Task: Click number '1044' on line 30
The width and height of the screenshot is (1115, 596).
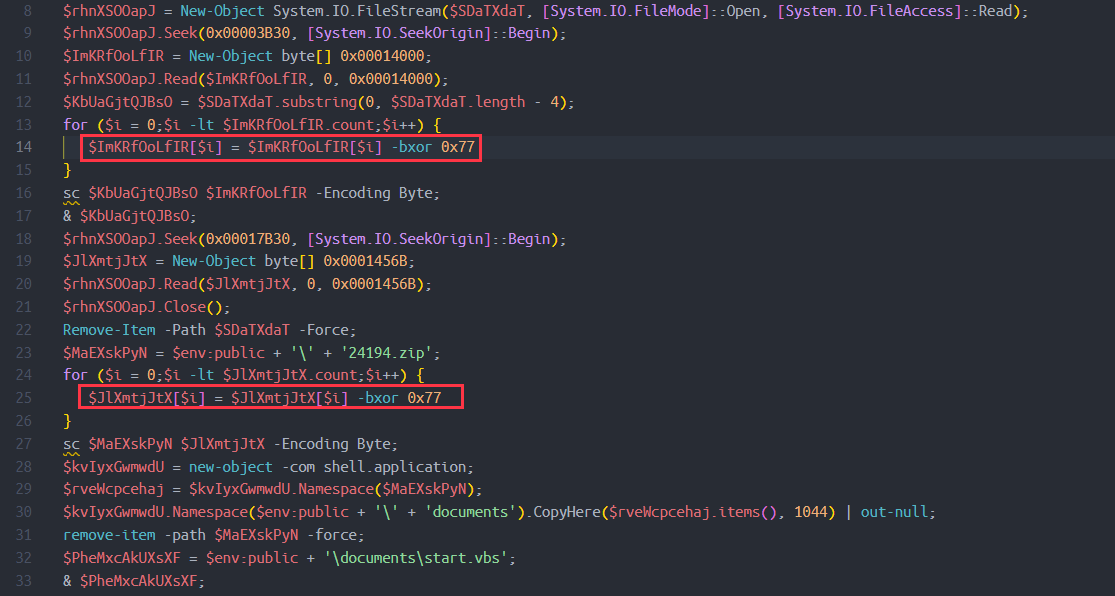Action: tap(811, 512)
